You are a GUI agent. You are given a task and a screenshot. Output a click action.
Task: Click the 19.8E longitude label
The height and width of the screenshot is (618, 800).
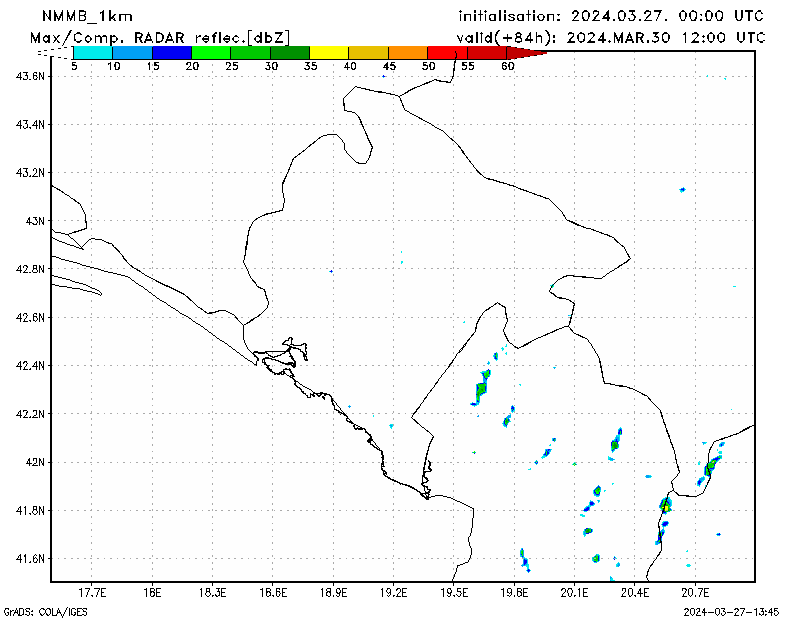click(x=514, y=593)
